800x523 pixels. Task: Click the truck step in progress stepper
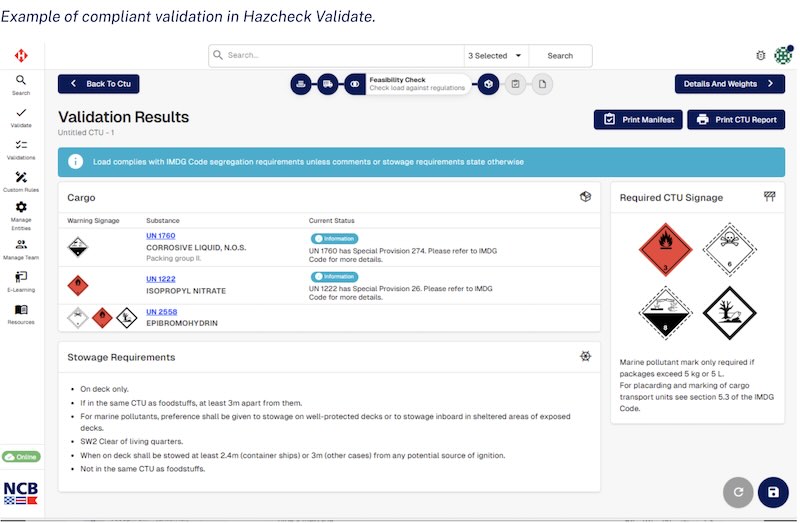coord(327,85)
